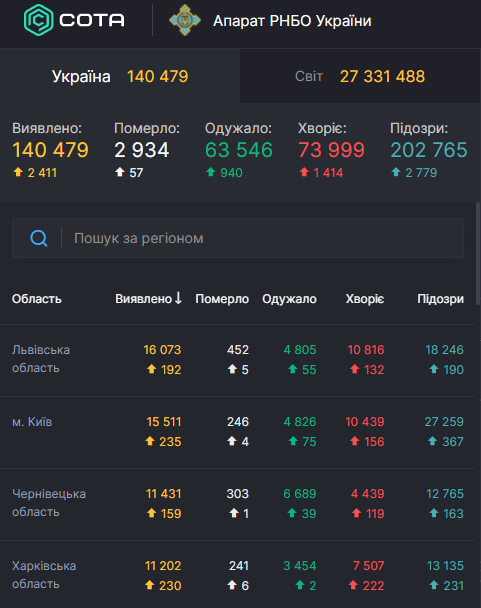Sort table by Хворіє column

pos(365,299)
